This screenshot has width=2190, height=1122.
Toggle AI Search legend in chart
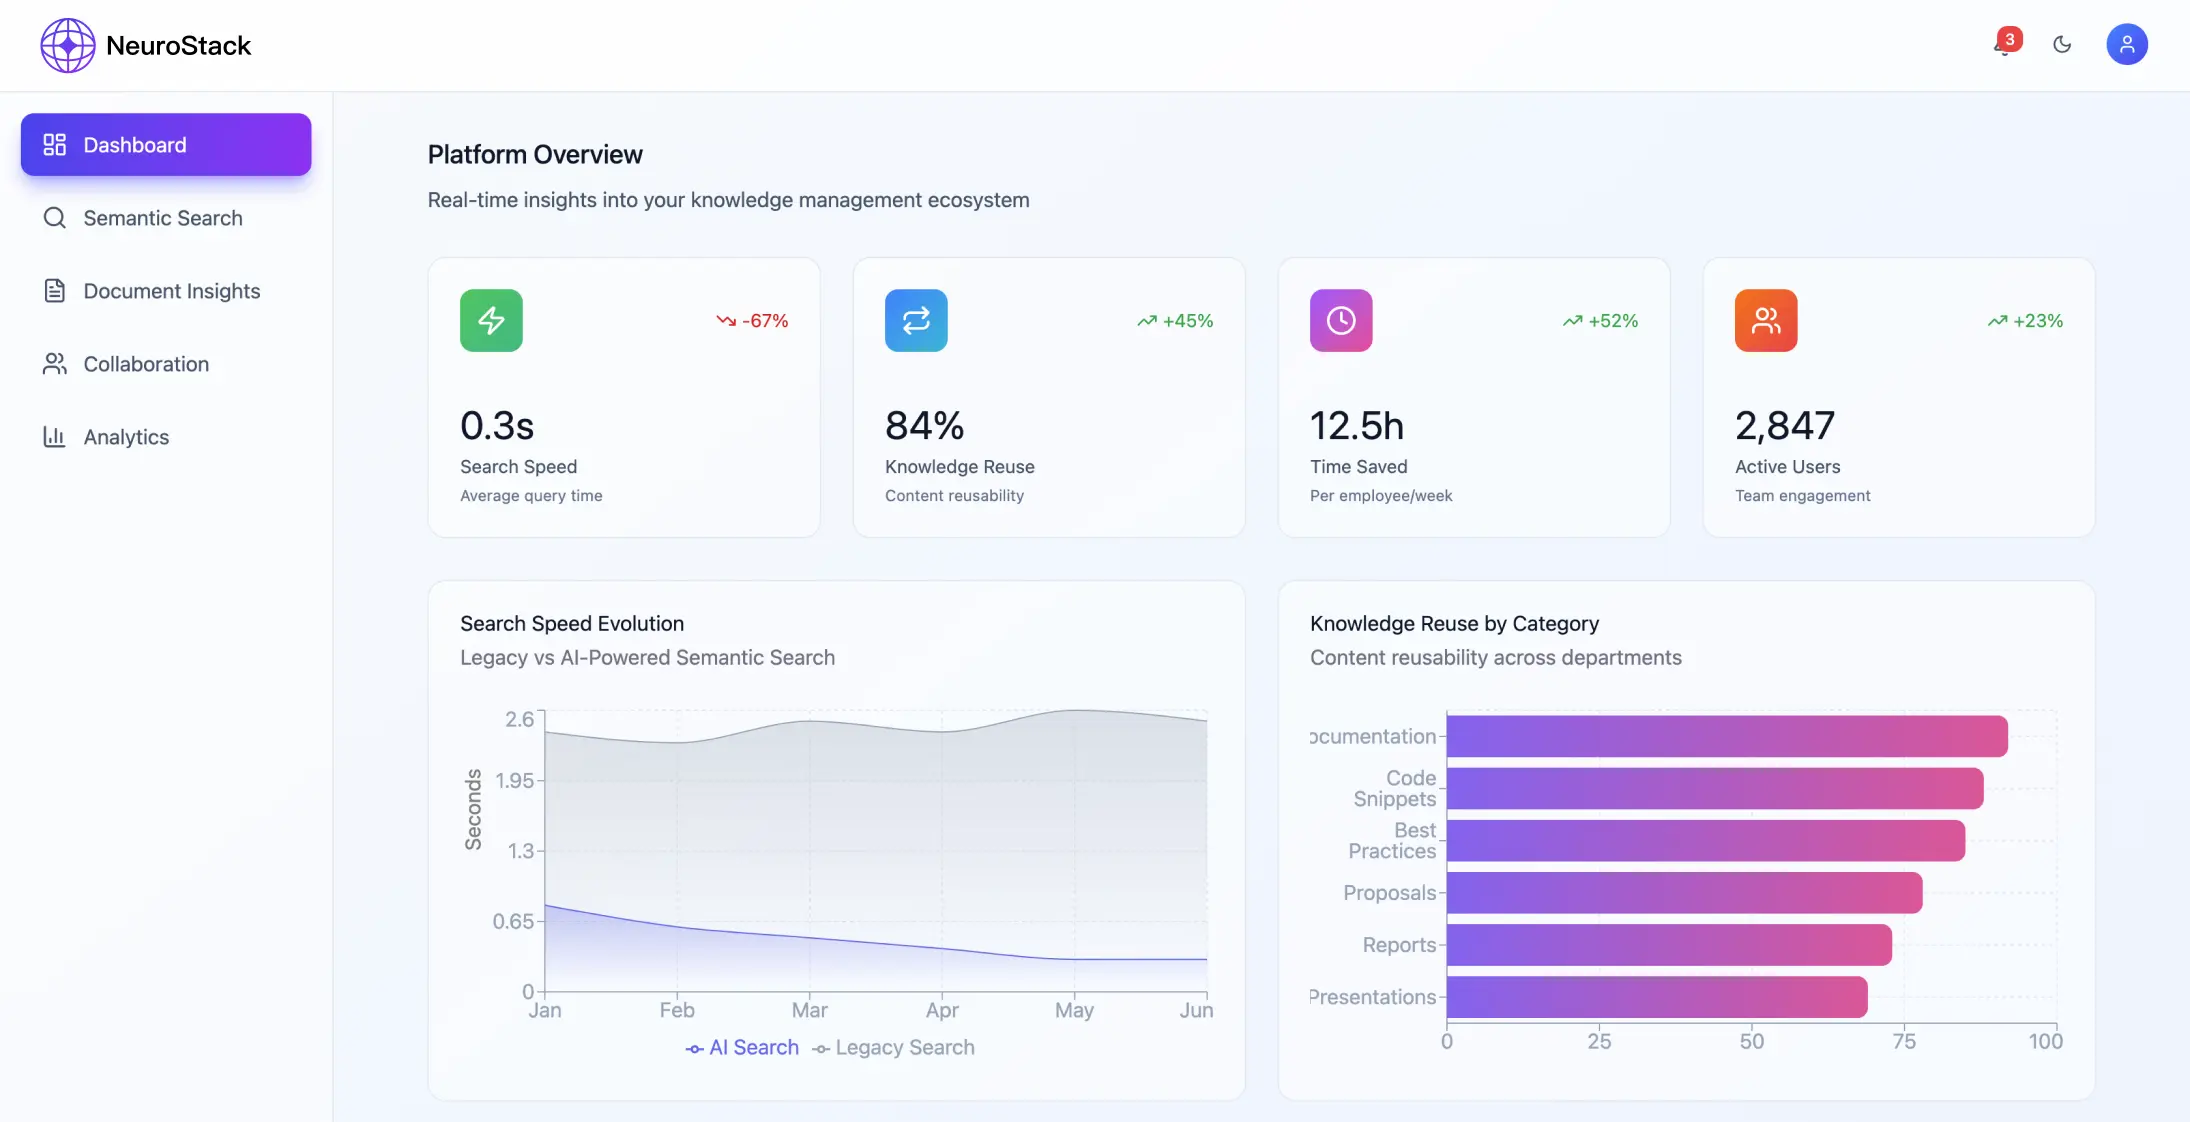pyautogui.click(x=743, y=1047)
